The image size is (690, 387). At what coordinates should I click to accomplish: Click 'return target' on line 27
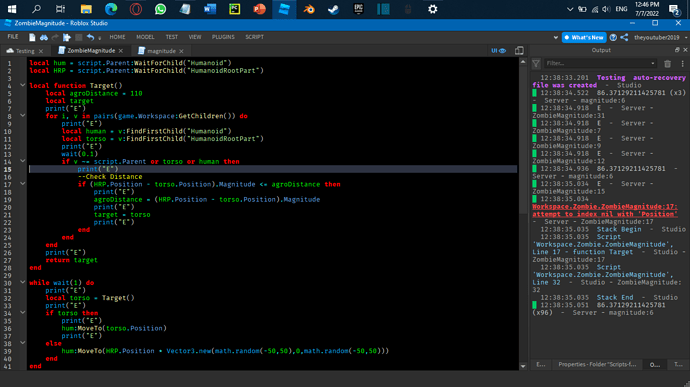pos(71,260)
